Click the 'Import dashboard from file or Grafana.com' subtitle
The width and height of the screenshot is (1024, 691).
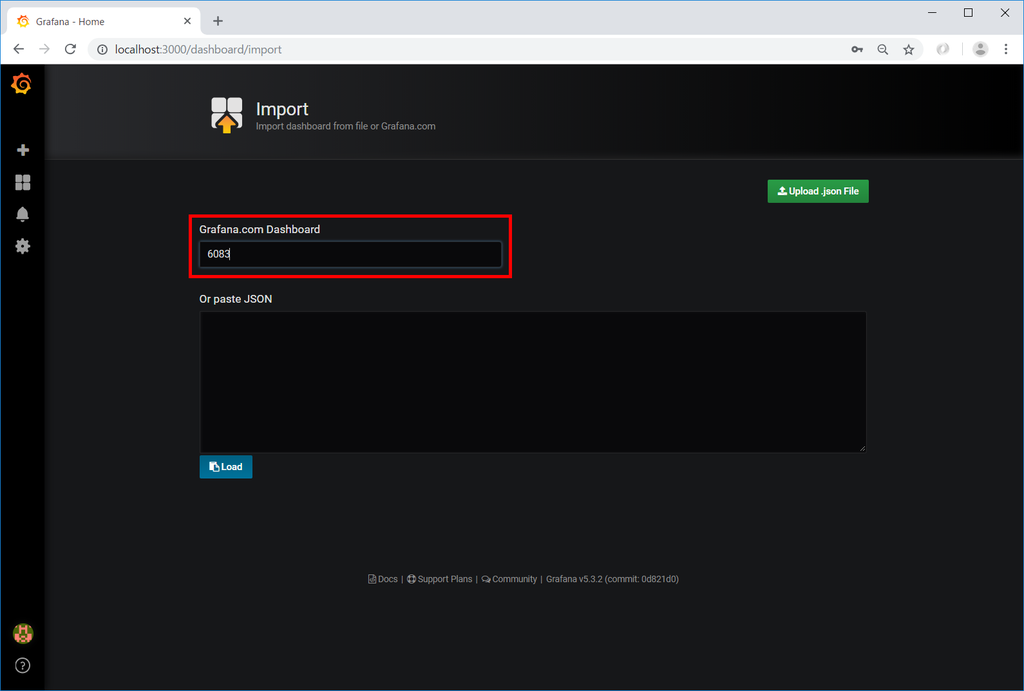click(345, 127)
